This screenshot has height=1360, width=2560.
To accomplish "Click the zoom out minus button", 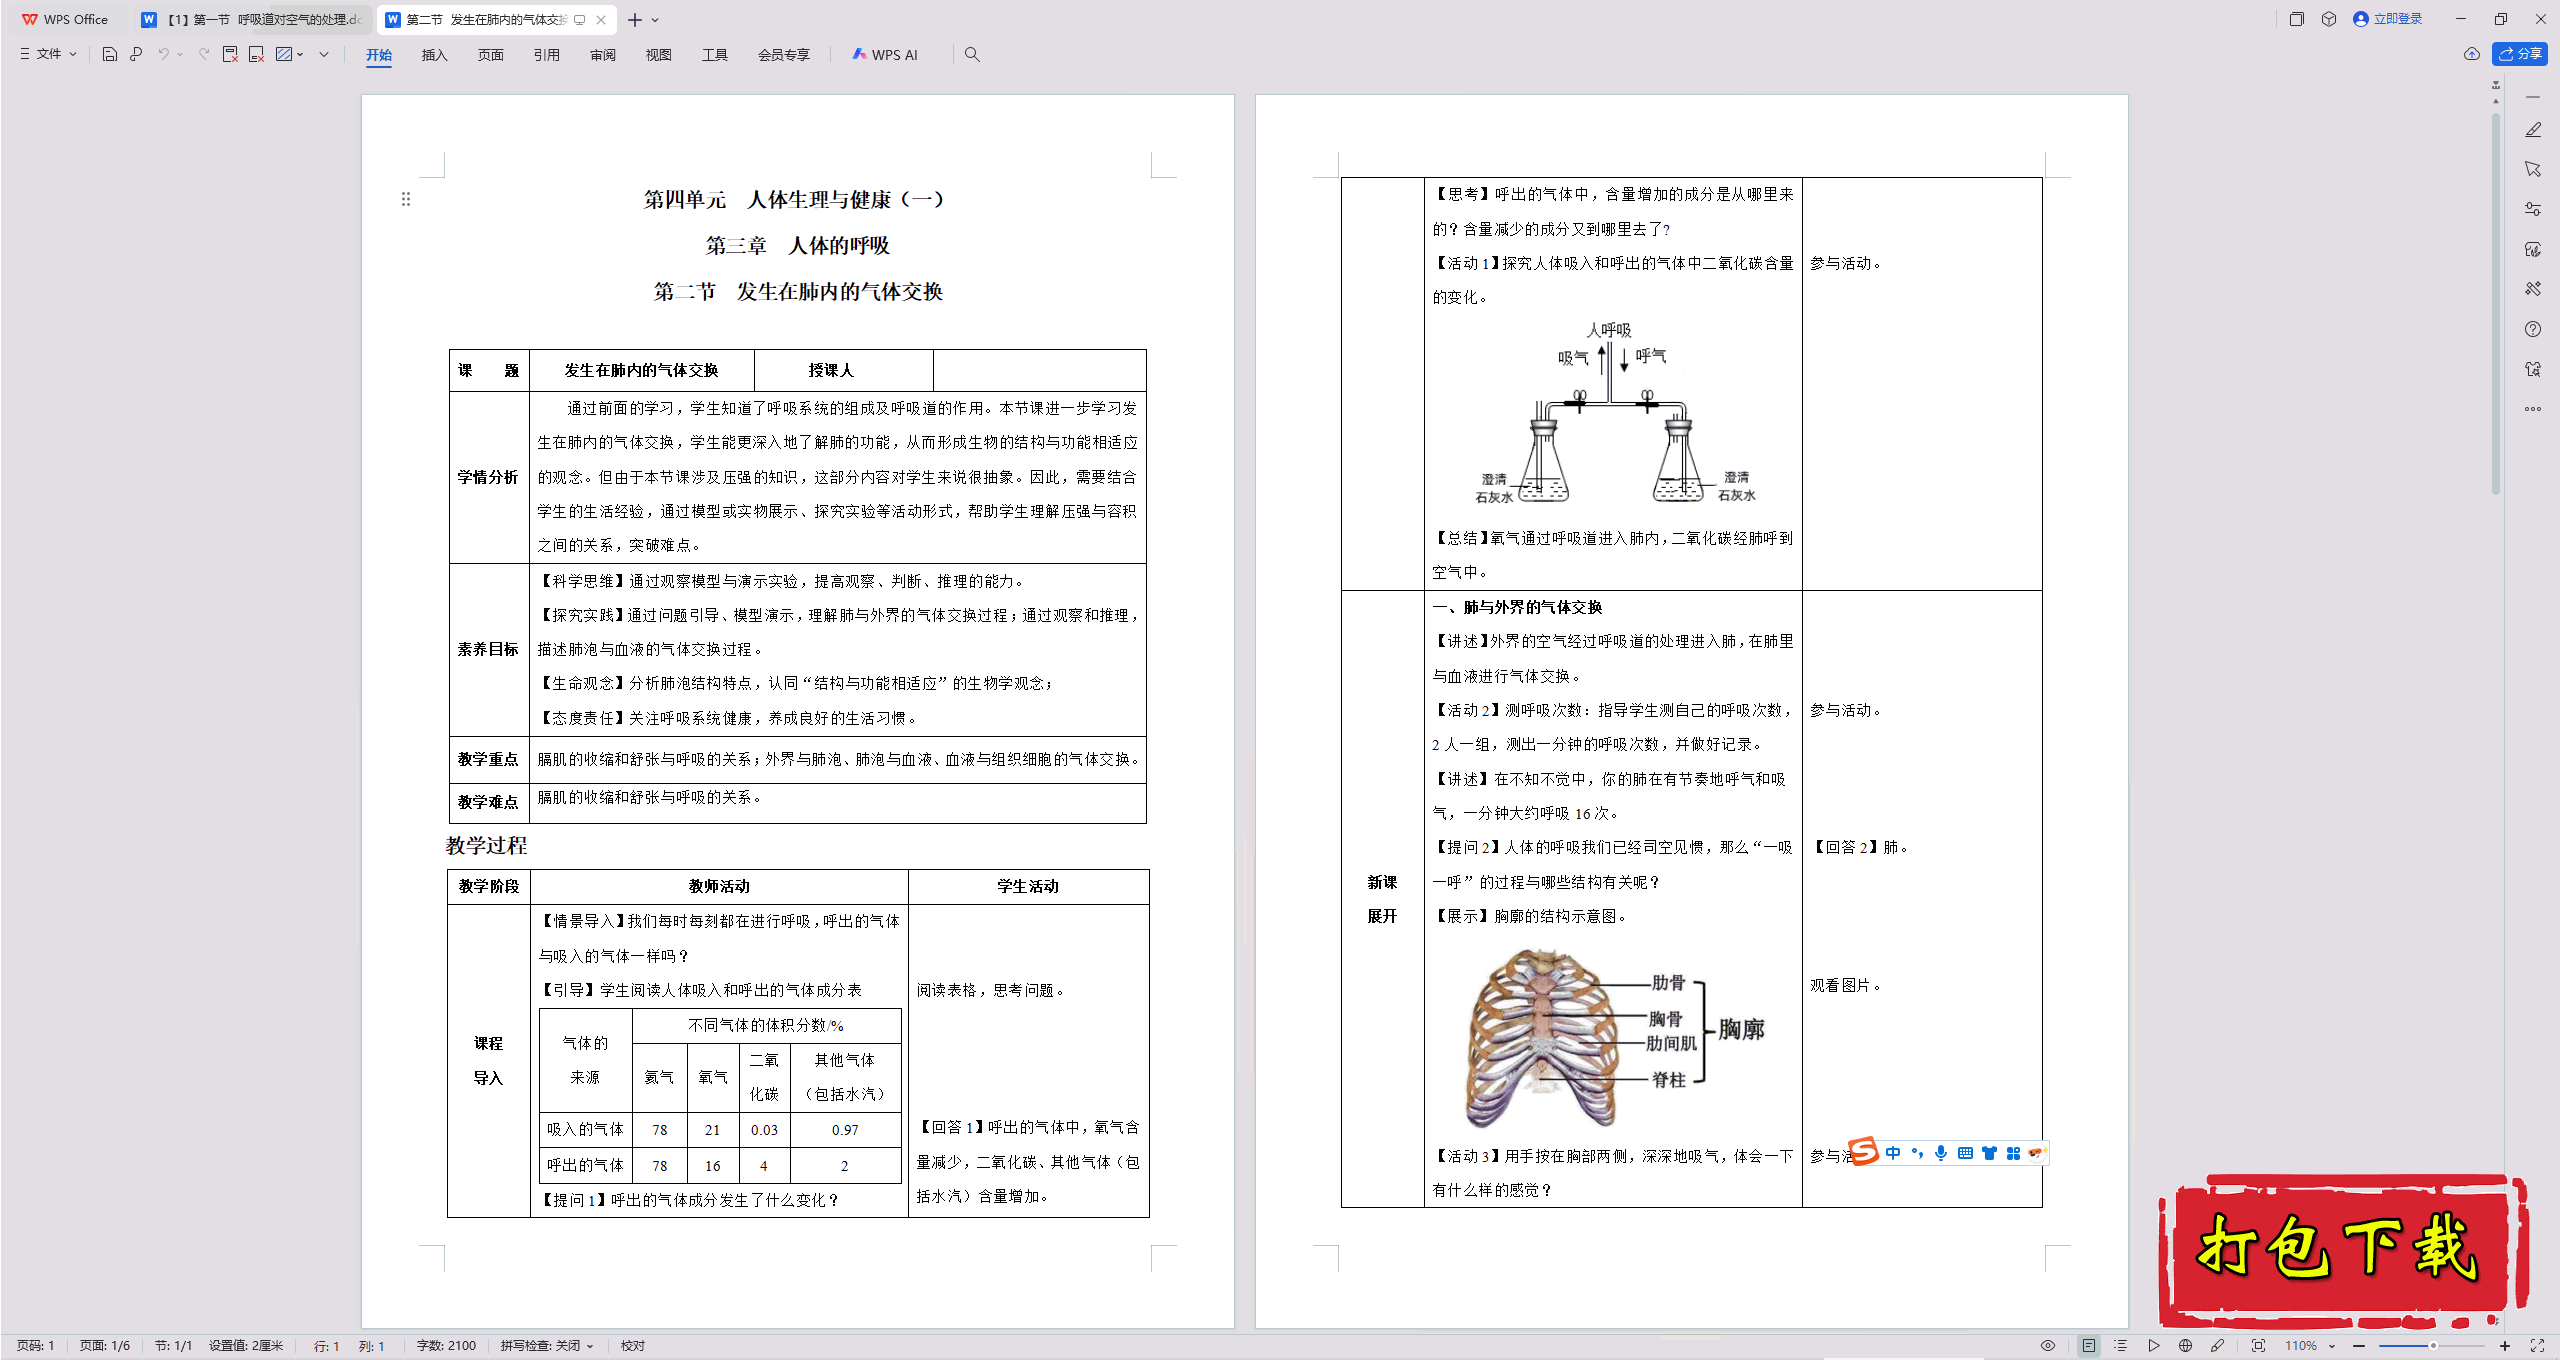I will pos(2359,1346).
